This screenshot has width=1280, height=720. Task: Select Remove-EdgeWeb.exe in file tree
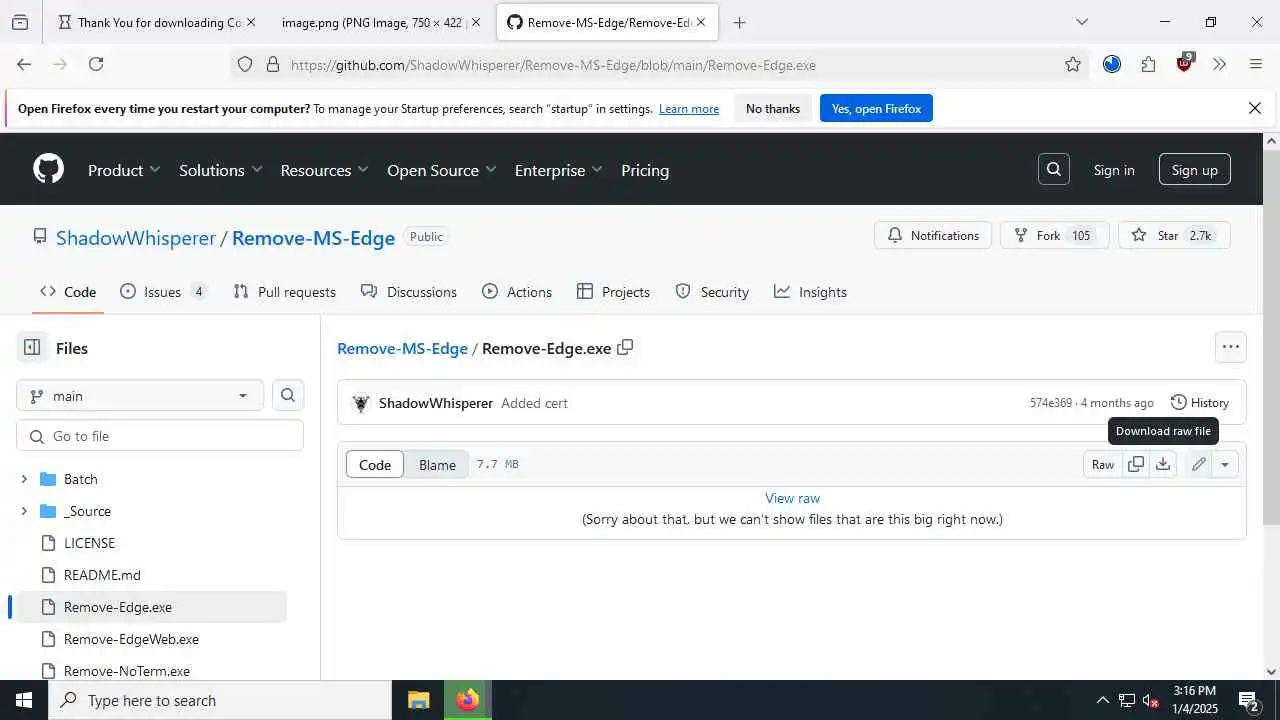131,639
